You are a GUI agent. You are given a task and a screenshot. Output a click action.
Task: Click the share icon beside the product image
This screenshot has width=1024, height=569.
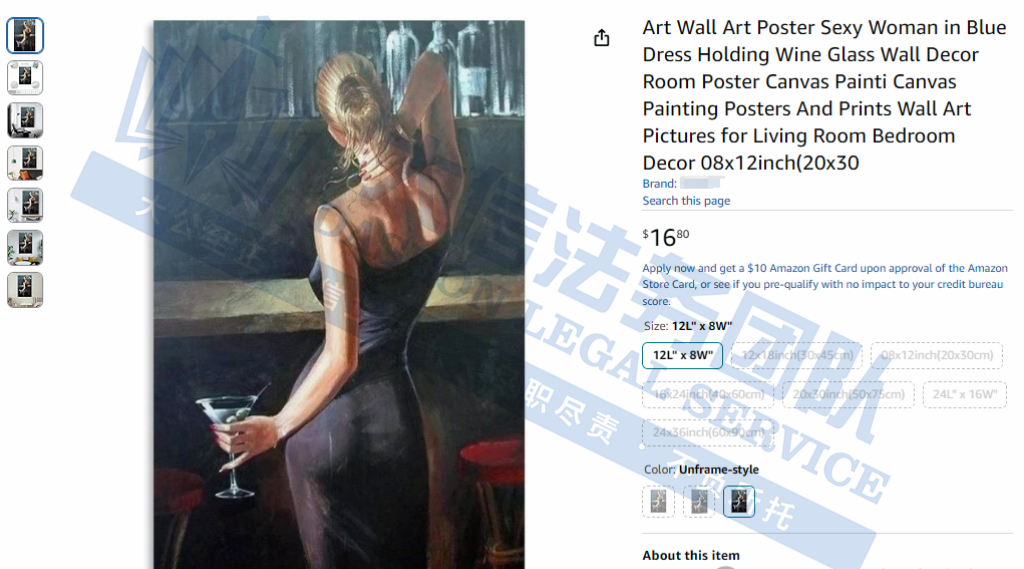tap(601, 38)
